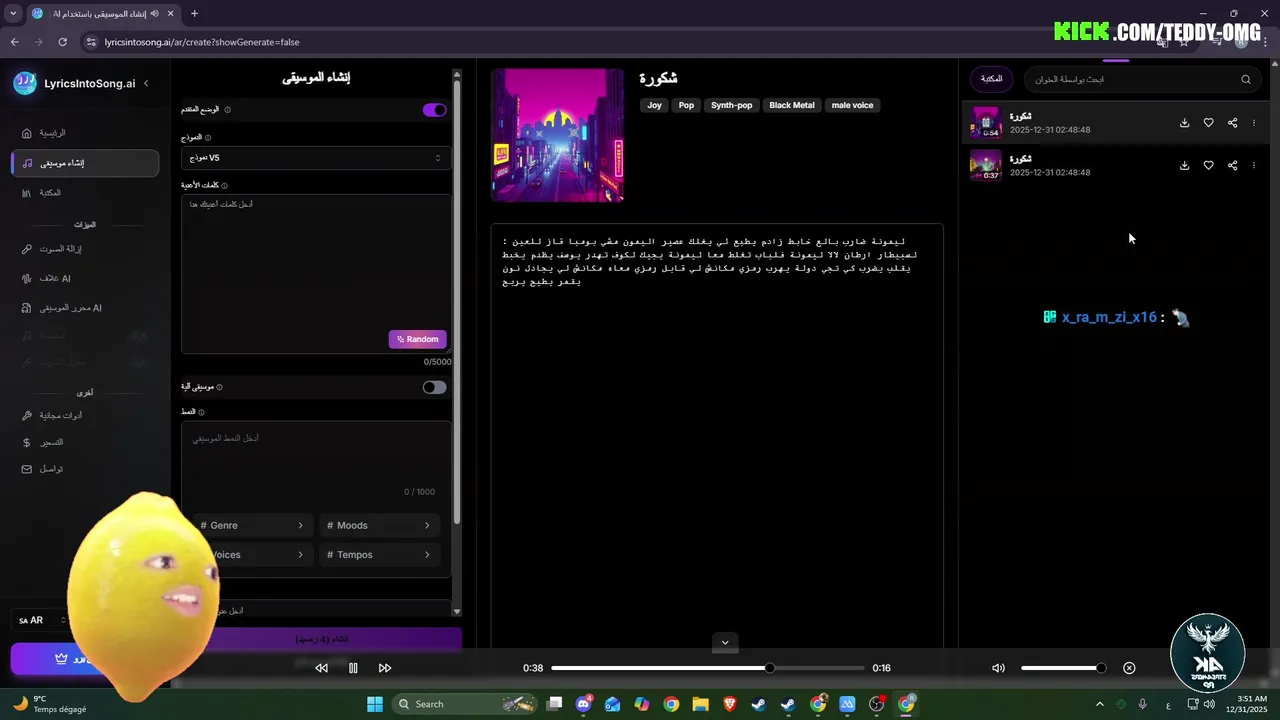Show info tooltip for كلمات الأغنية lyrics

point(224,186)
